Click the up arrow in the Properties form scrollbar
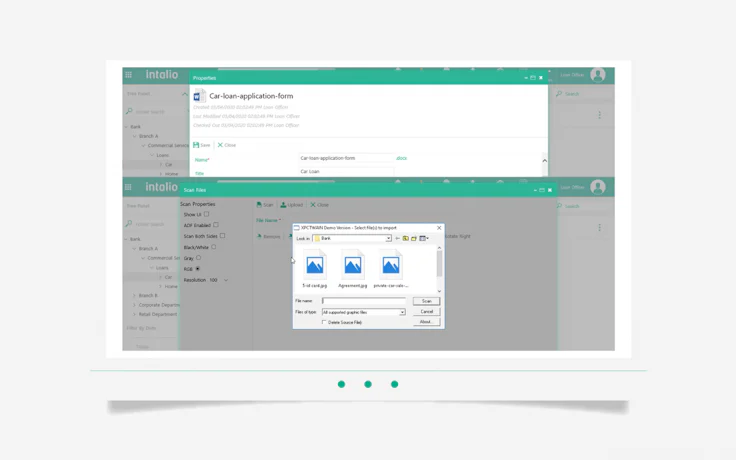The image size is (736, 460). pyautogui.click(x=544, y=161)
